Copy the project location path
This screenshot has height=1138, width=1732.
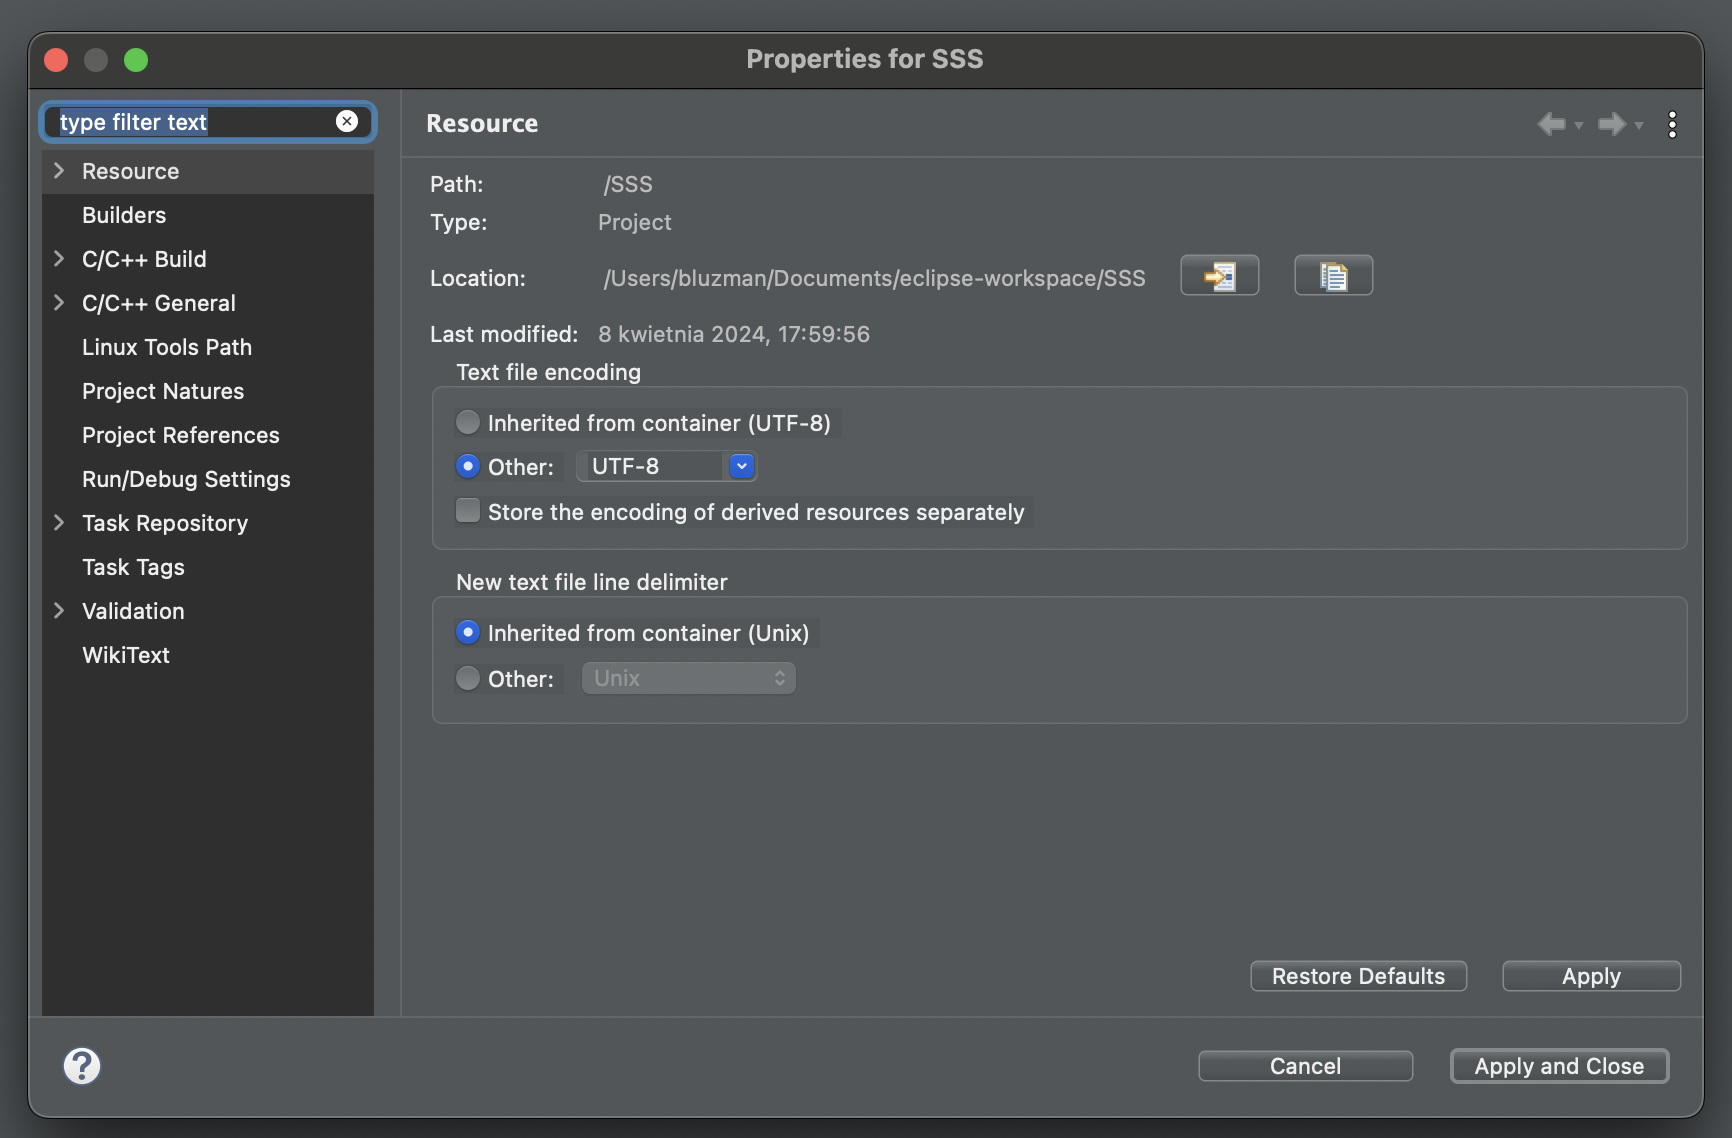tap(1333, 275)
